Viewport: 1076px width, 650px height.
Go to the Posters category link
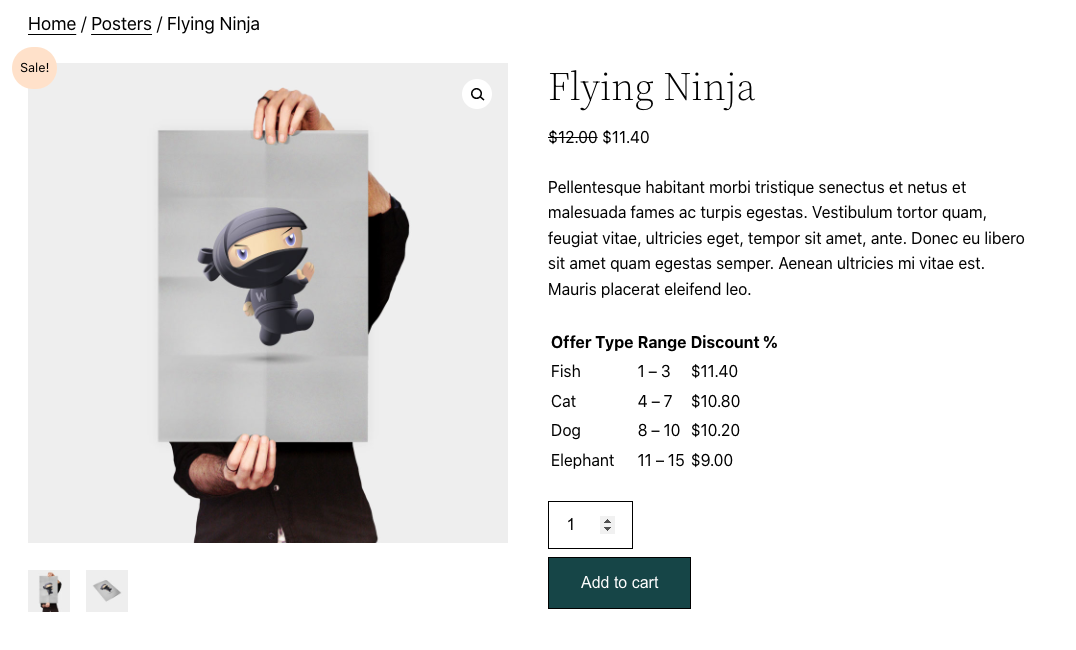tap(121, 24)
